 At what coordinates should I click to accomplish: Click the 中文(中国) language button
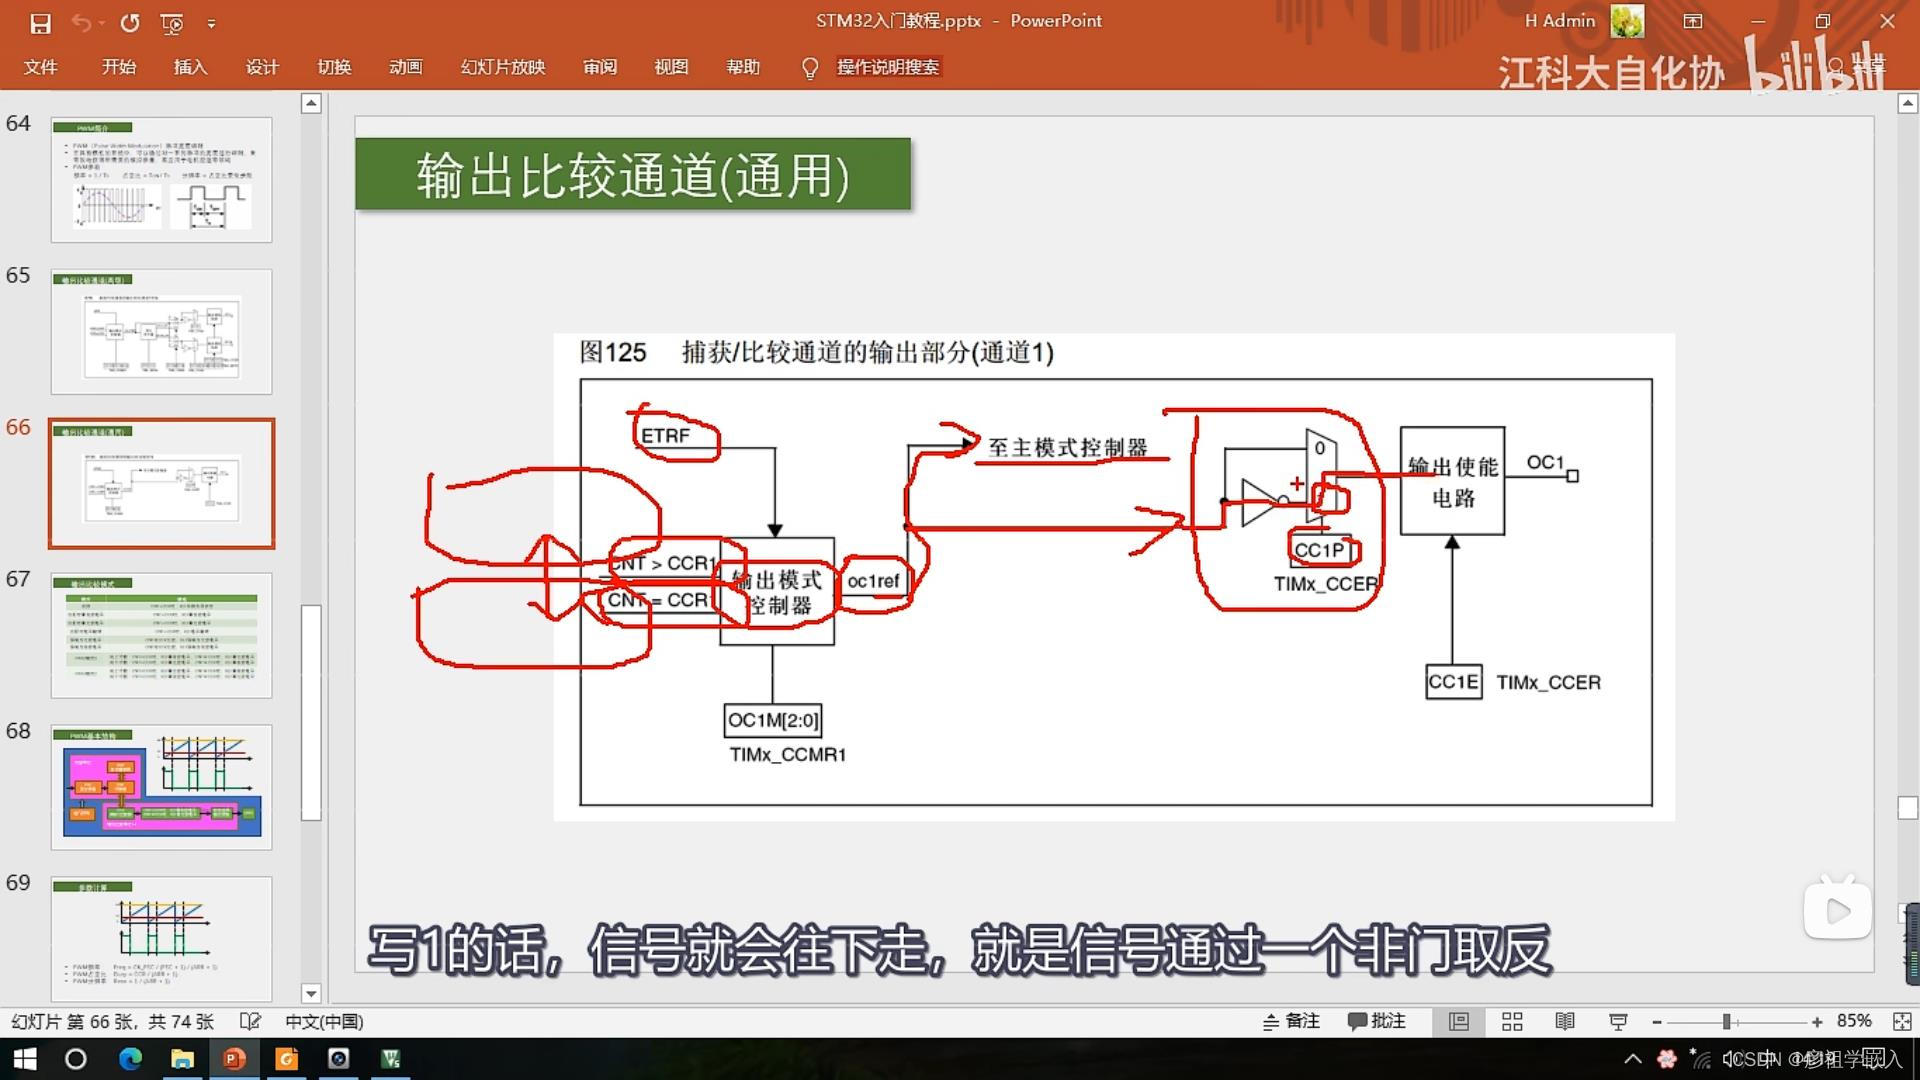(x=324, y=1021)
